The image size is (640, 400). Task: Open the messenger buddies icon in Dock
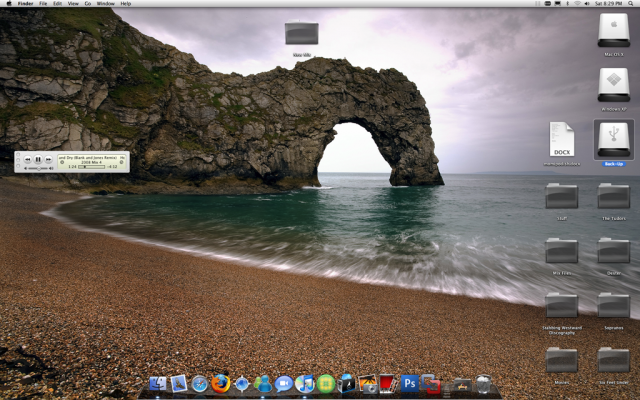[x=263, y=384]
